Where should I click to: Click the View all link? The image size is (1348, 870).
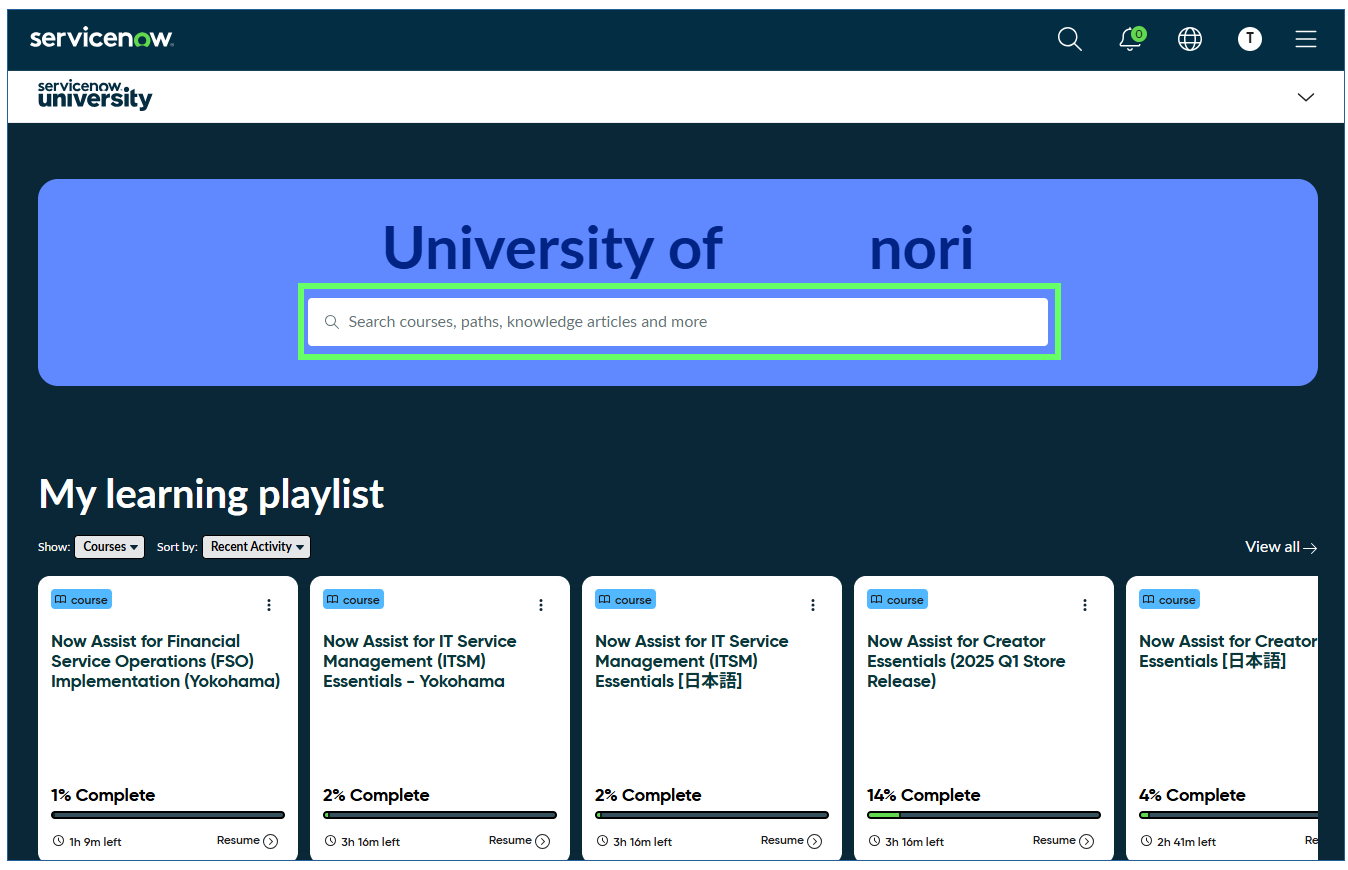(1281, 547)
